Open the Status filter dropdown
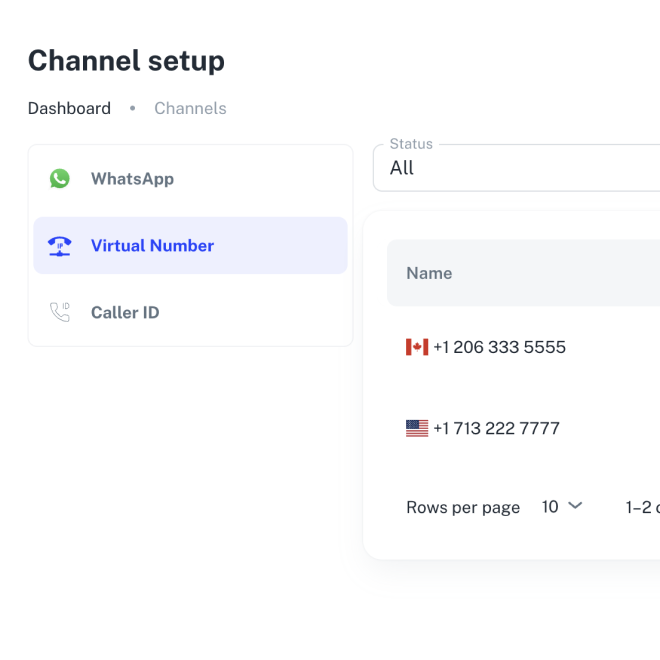The width and height of the screenshot is (660, 660). [x=516, y=168]
